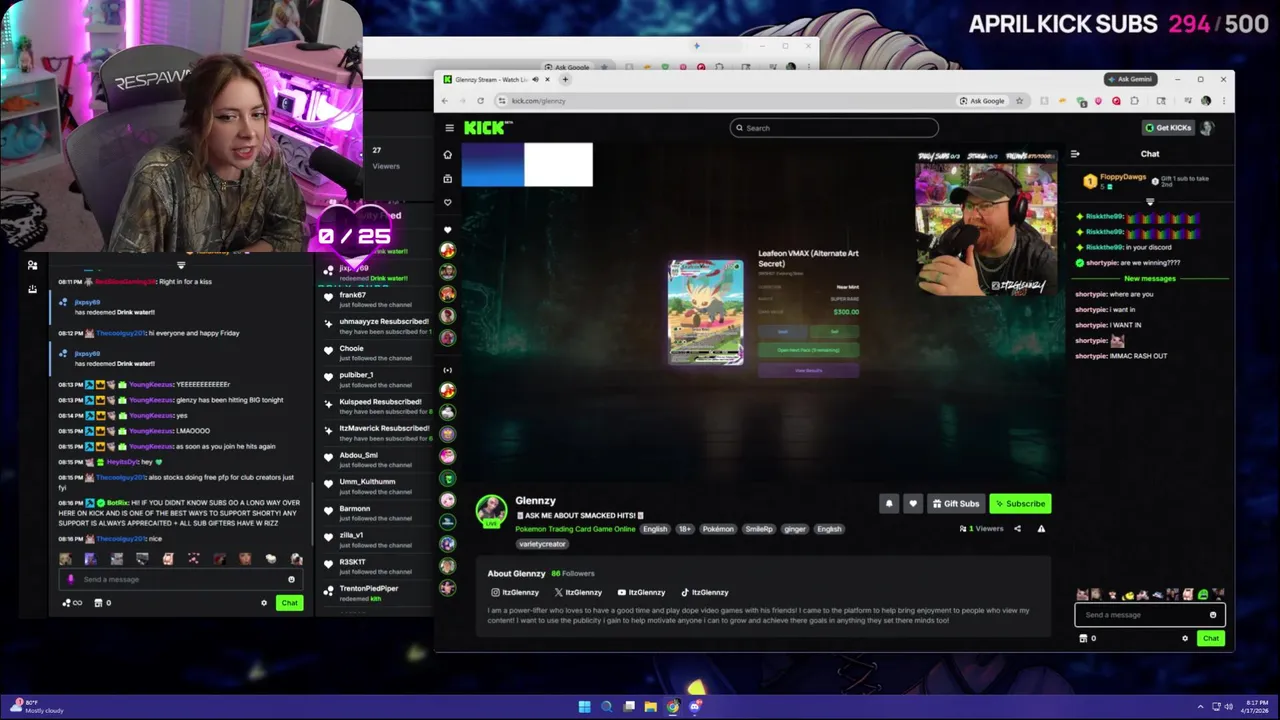Open settings gear in left chat panel

(264, 603)
